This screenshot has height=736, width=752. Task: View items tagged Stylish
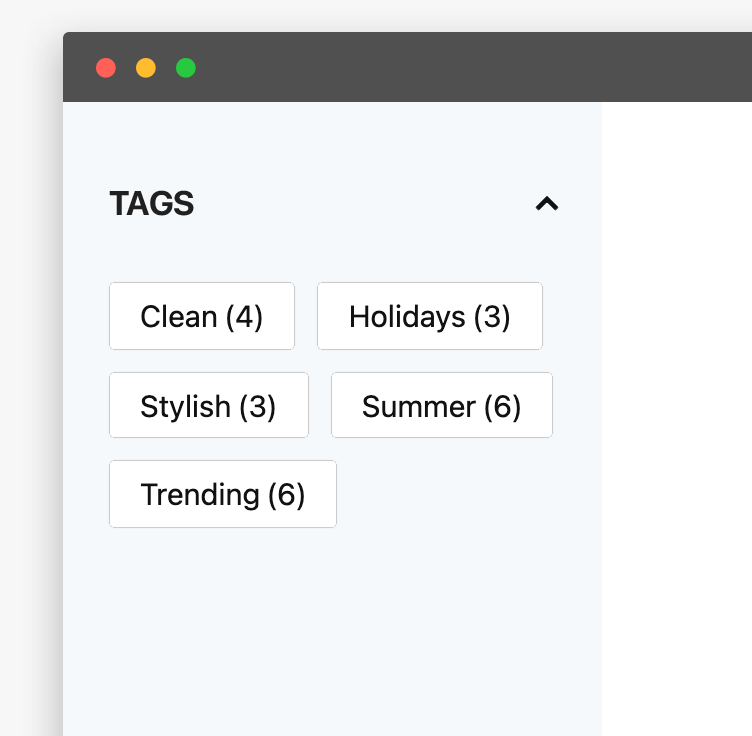208,405
